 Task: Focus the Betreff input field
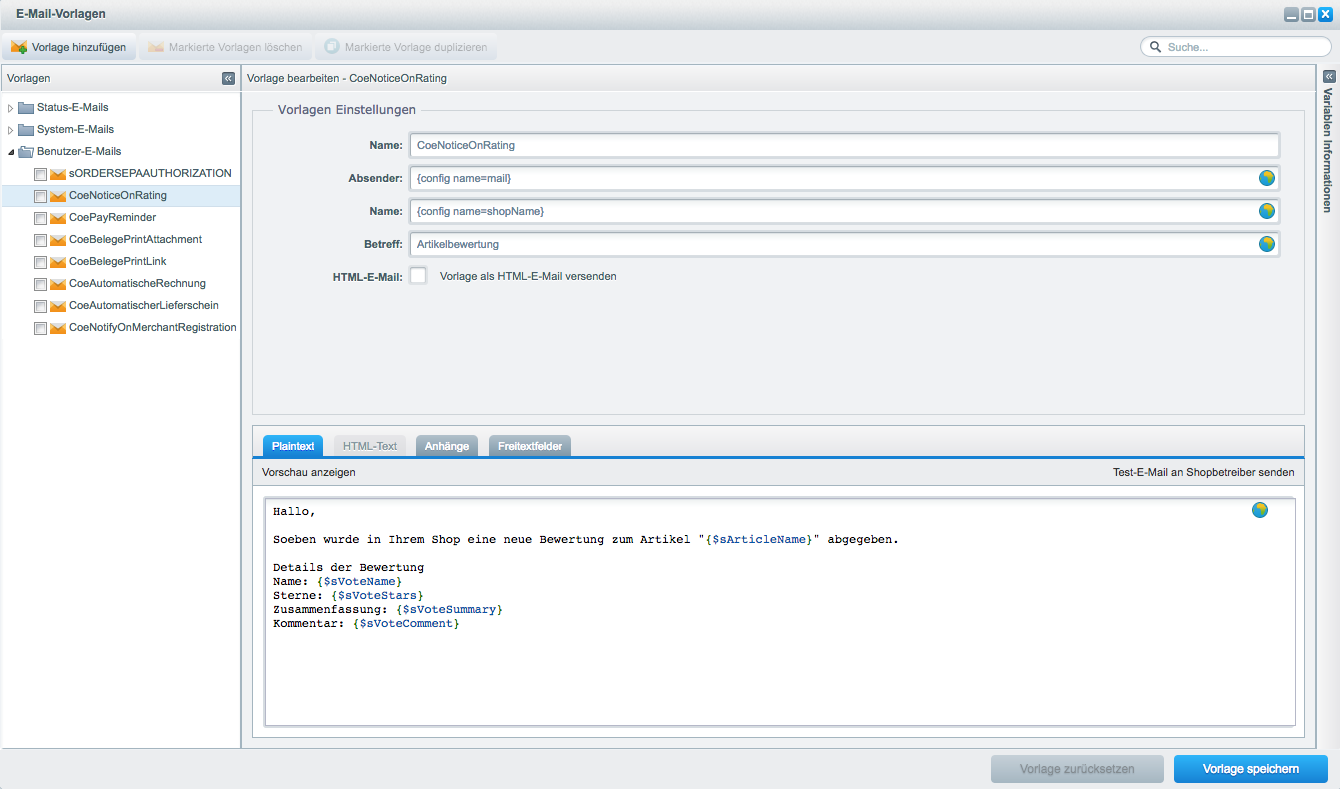pos(844,244)
